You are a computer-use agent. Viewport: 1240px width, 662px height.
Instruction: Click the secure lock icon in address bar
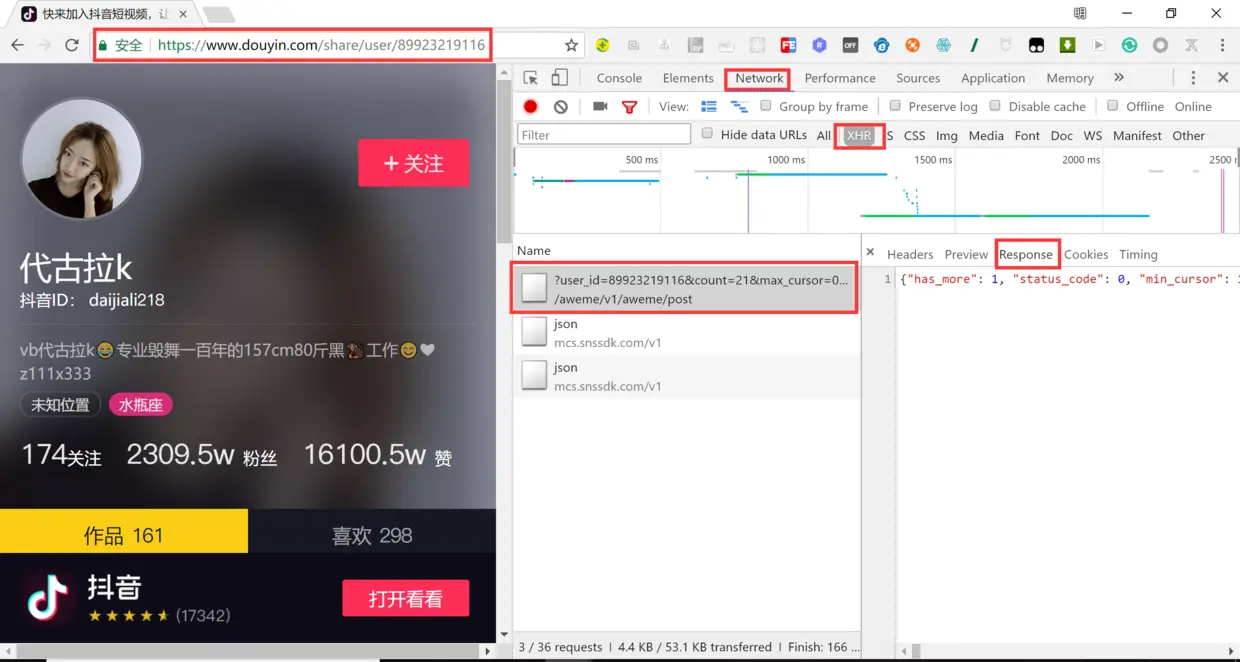pos(102,45)
